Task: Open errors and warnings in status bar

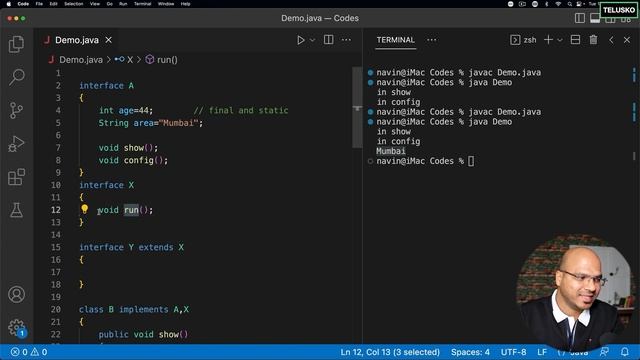Action: click(x=29, y=352)
